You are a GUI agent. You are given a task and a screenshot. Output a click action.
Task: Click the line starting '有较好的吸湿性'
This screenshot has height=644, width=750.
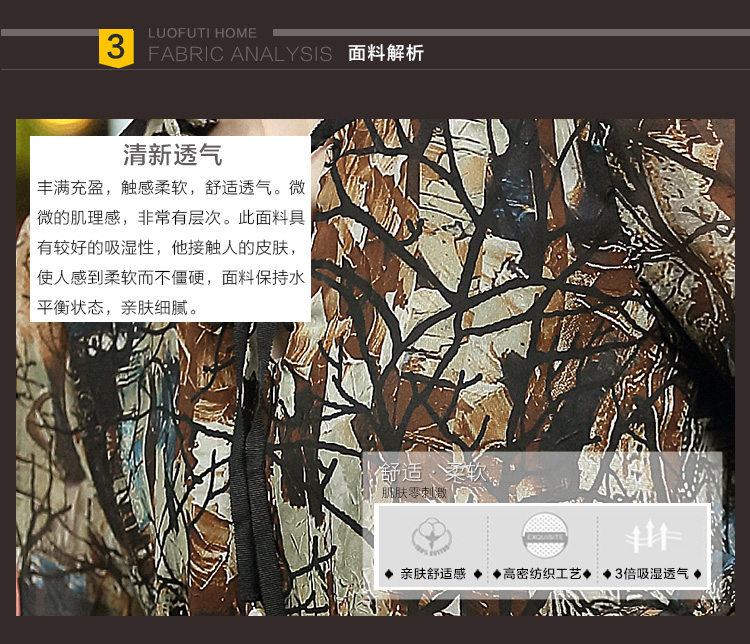tap(168, 248)
